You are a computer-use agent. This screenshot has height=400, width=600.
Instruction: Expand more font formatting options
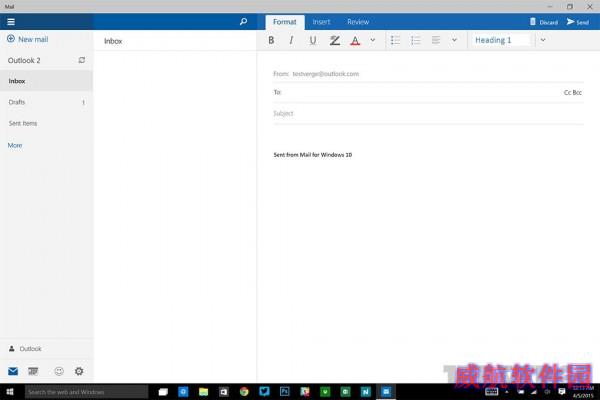point(373,40)
